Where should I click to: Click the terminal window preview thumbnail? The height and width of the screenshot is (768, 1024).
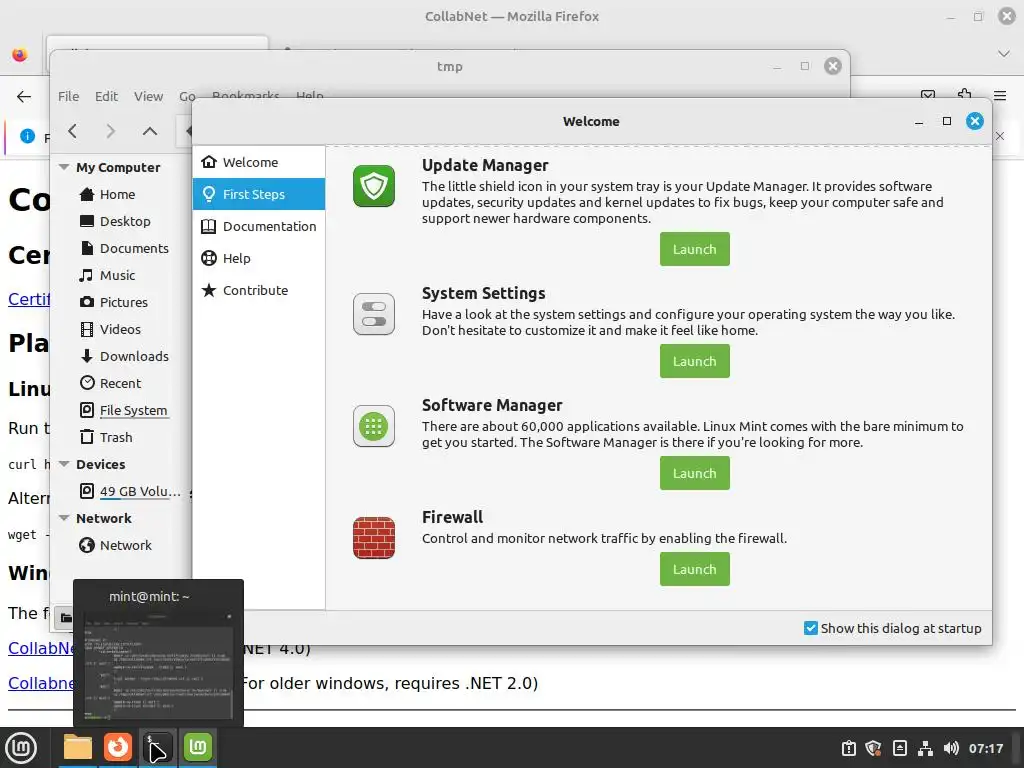click(x=158, y=665)
